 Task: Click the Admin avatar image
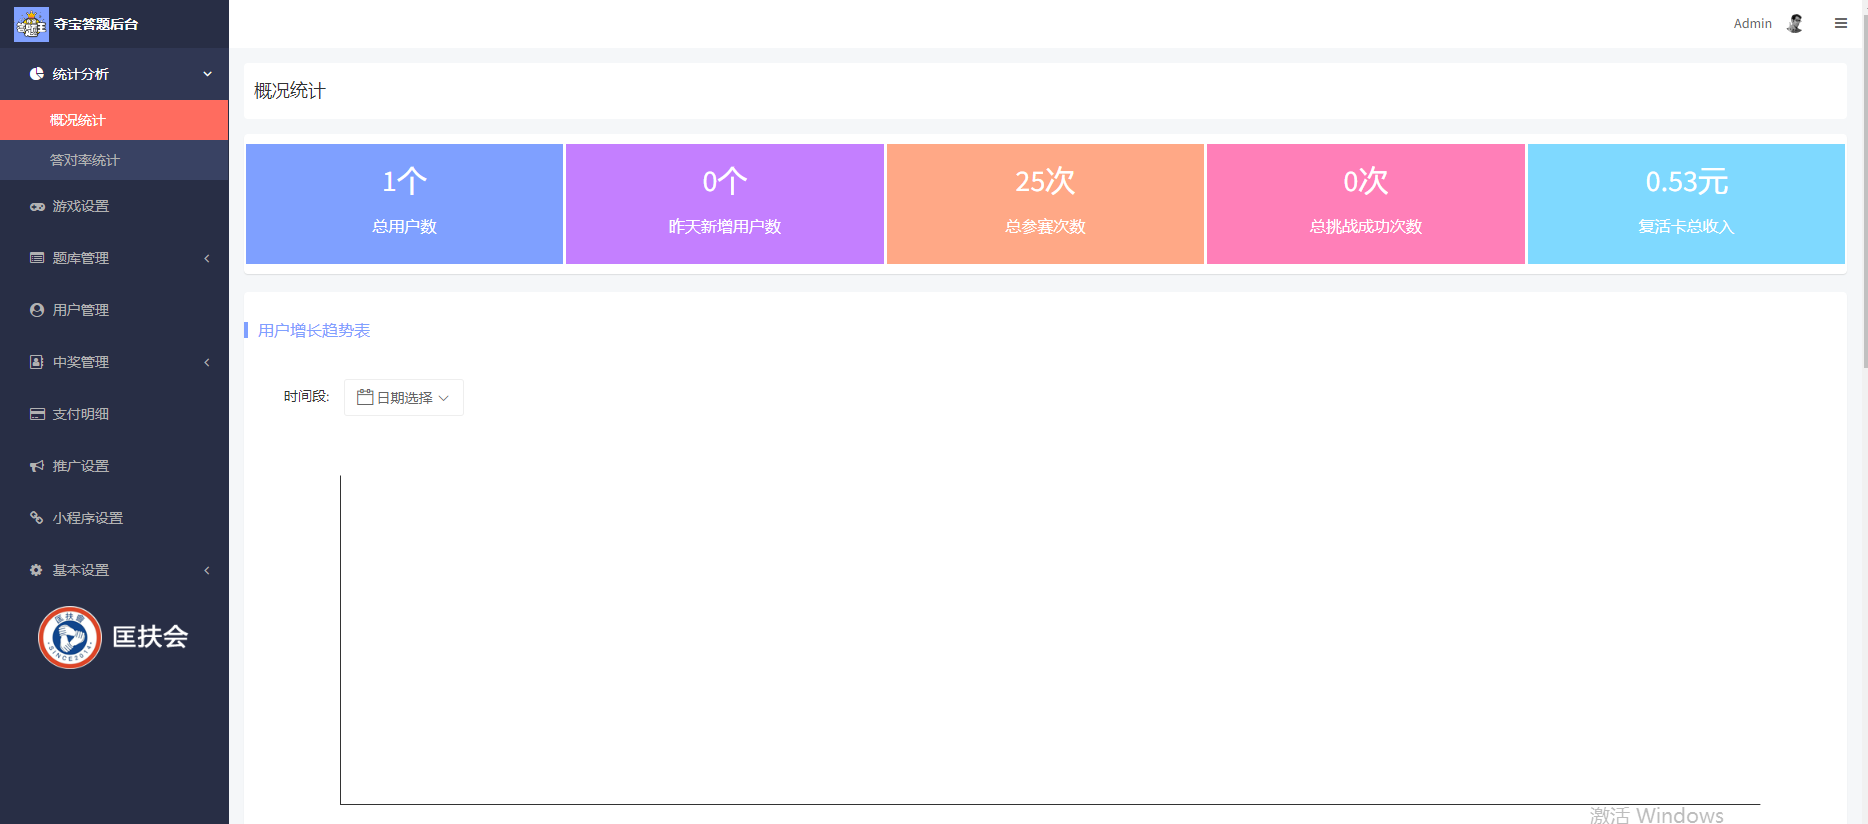(x=1795, y=23)
